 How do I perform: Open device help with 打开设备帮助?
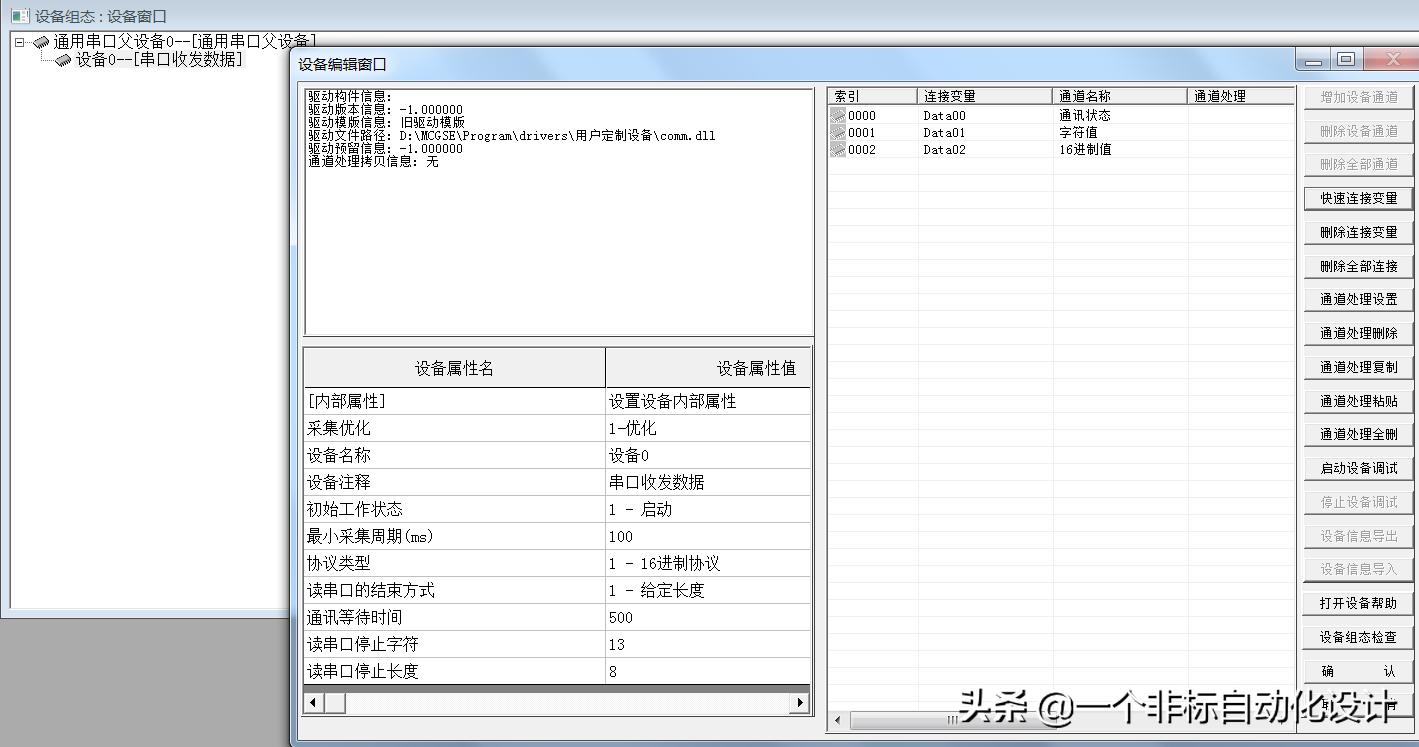[x=1357, y=602]
